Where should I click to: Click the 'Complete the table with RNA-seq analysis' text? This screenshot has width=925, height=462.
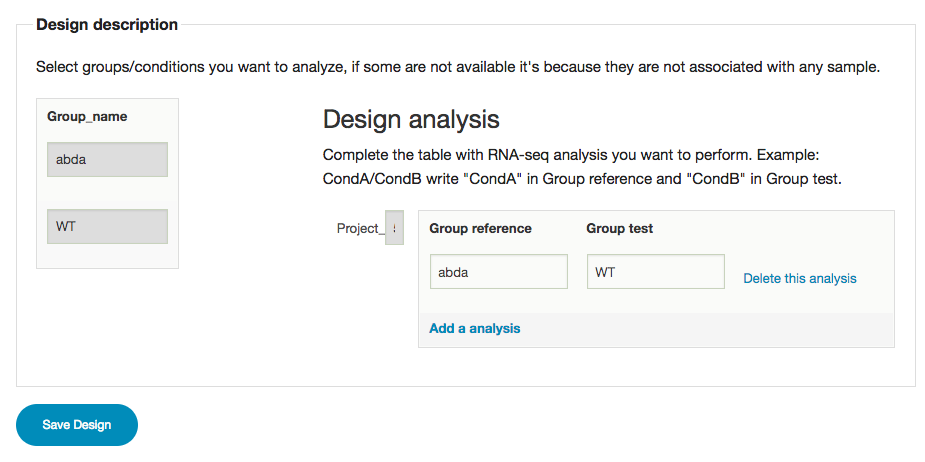pyautogui.click(x=582, y=168)
